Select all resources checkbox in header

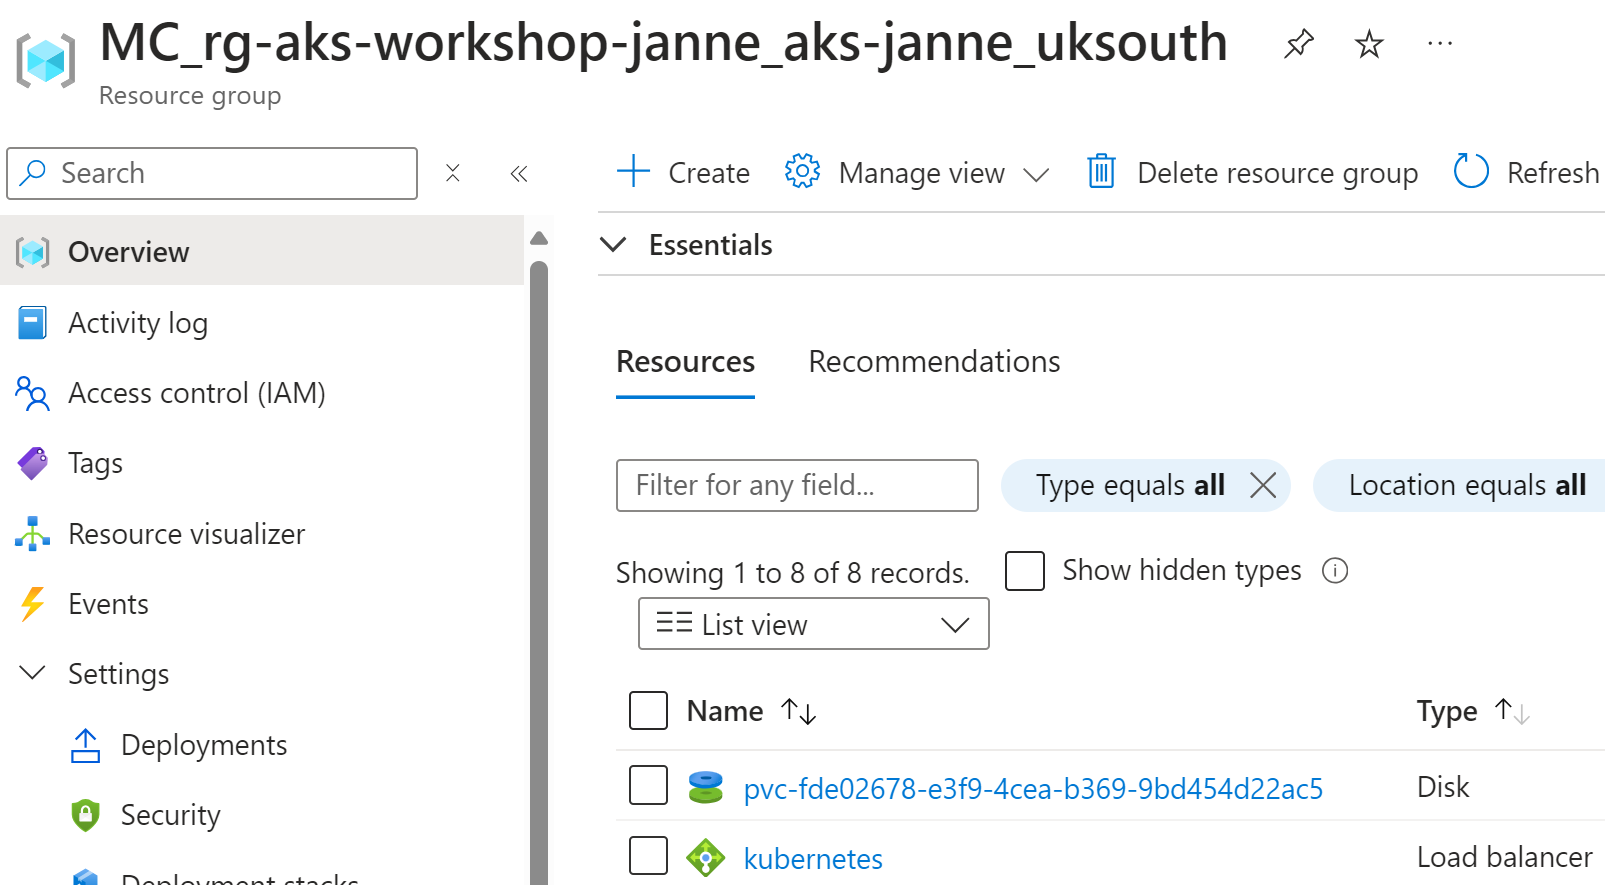point(648,710)
